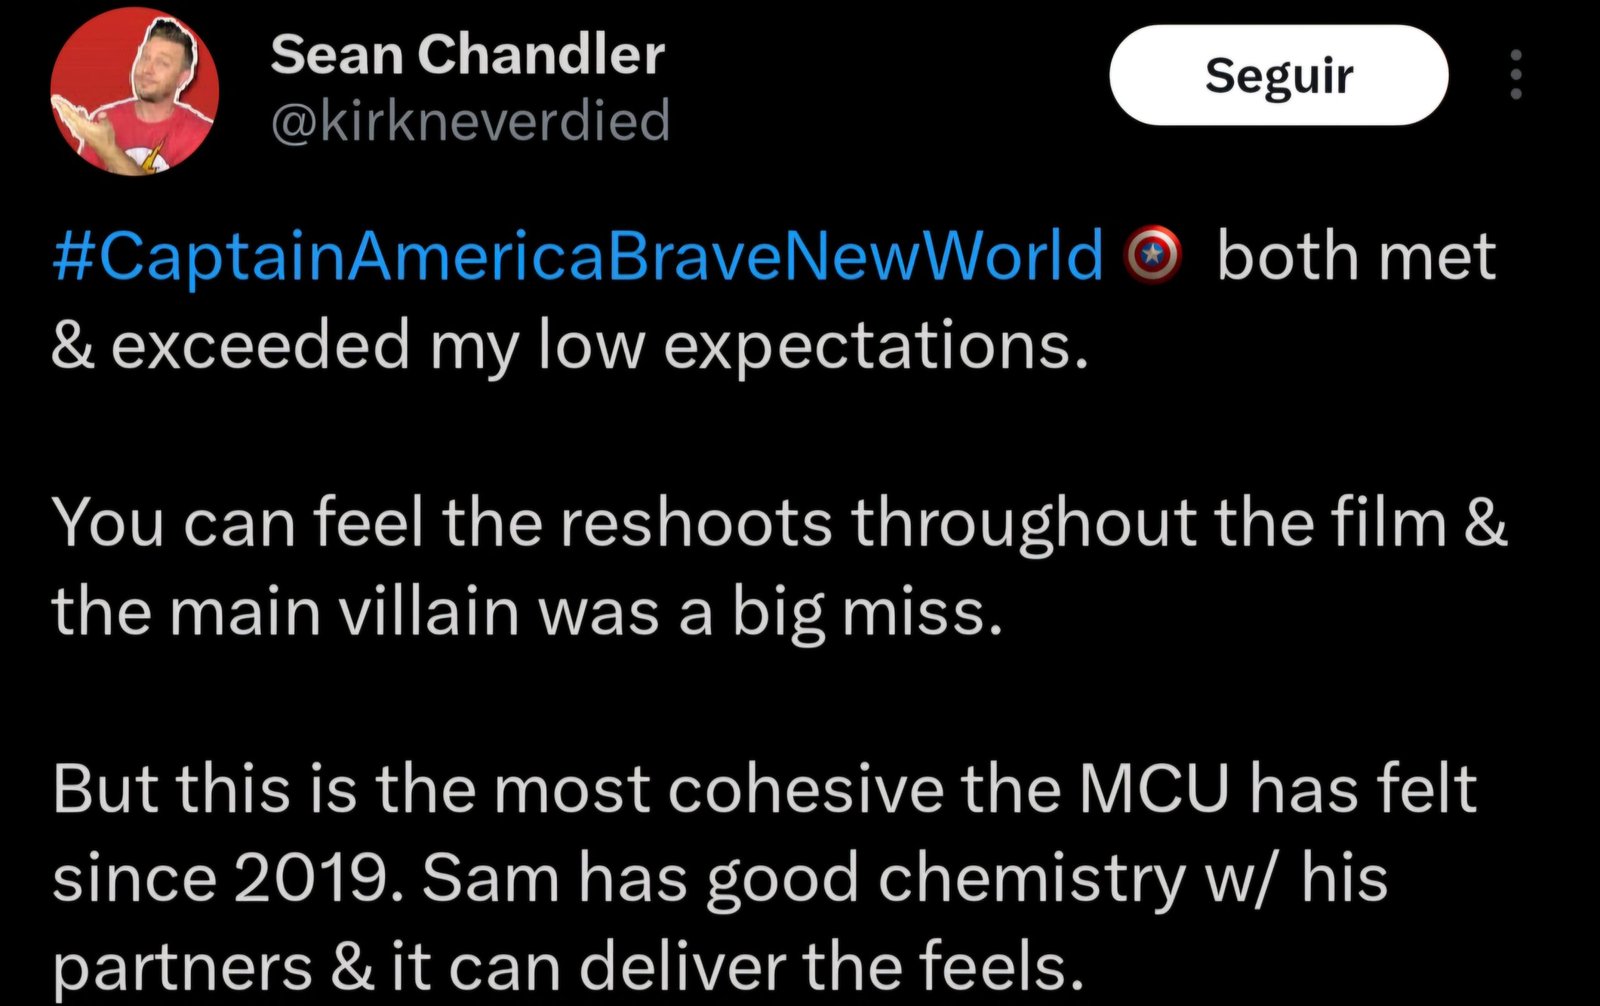Viewport: 1600px width, 1006px height.
Task: Click the line "partners & it can deliver the feels."
Action: coord(568,966)
